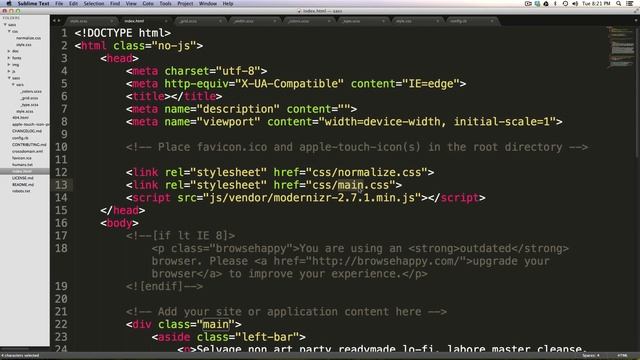Open the View menu
The height and width of the screenshot is (360, 640).
[x=131, y=3]
